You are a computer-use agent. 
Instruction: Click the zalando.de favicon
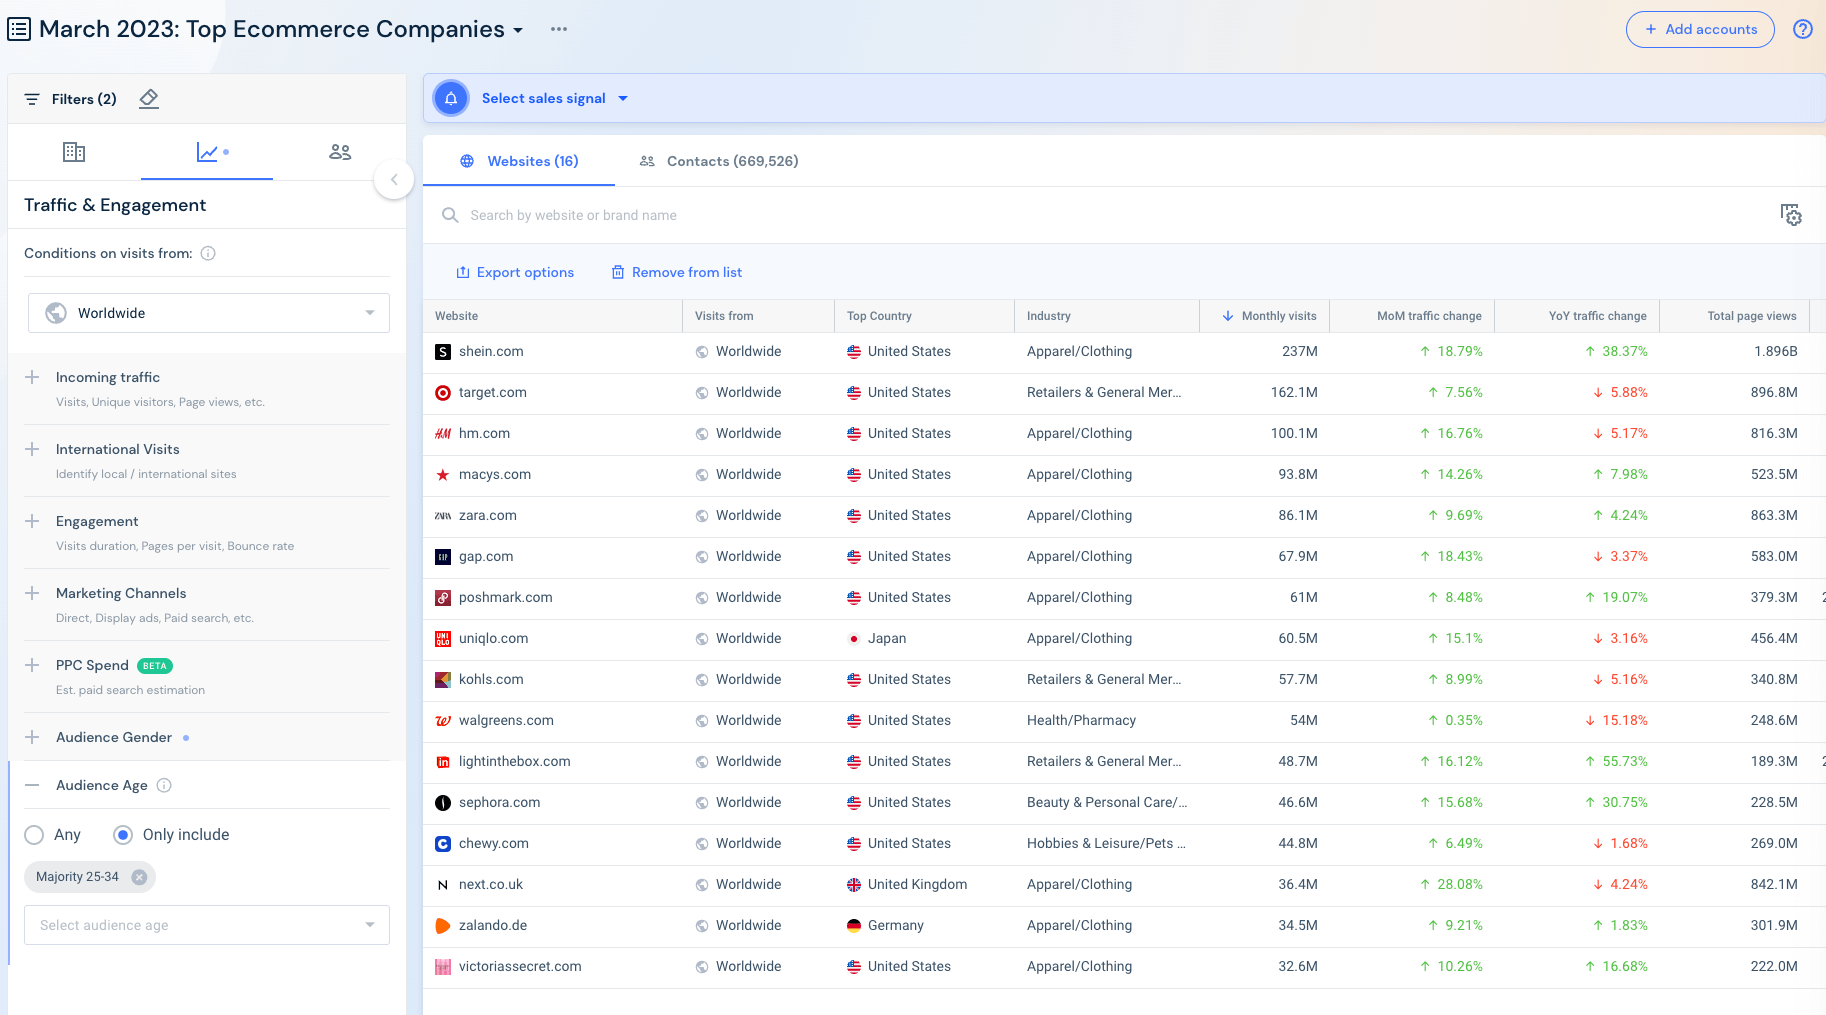point(443,926)
